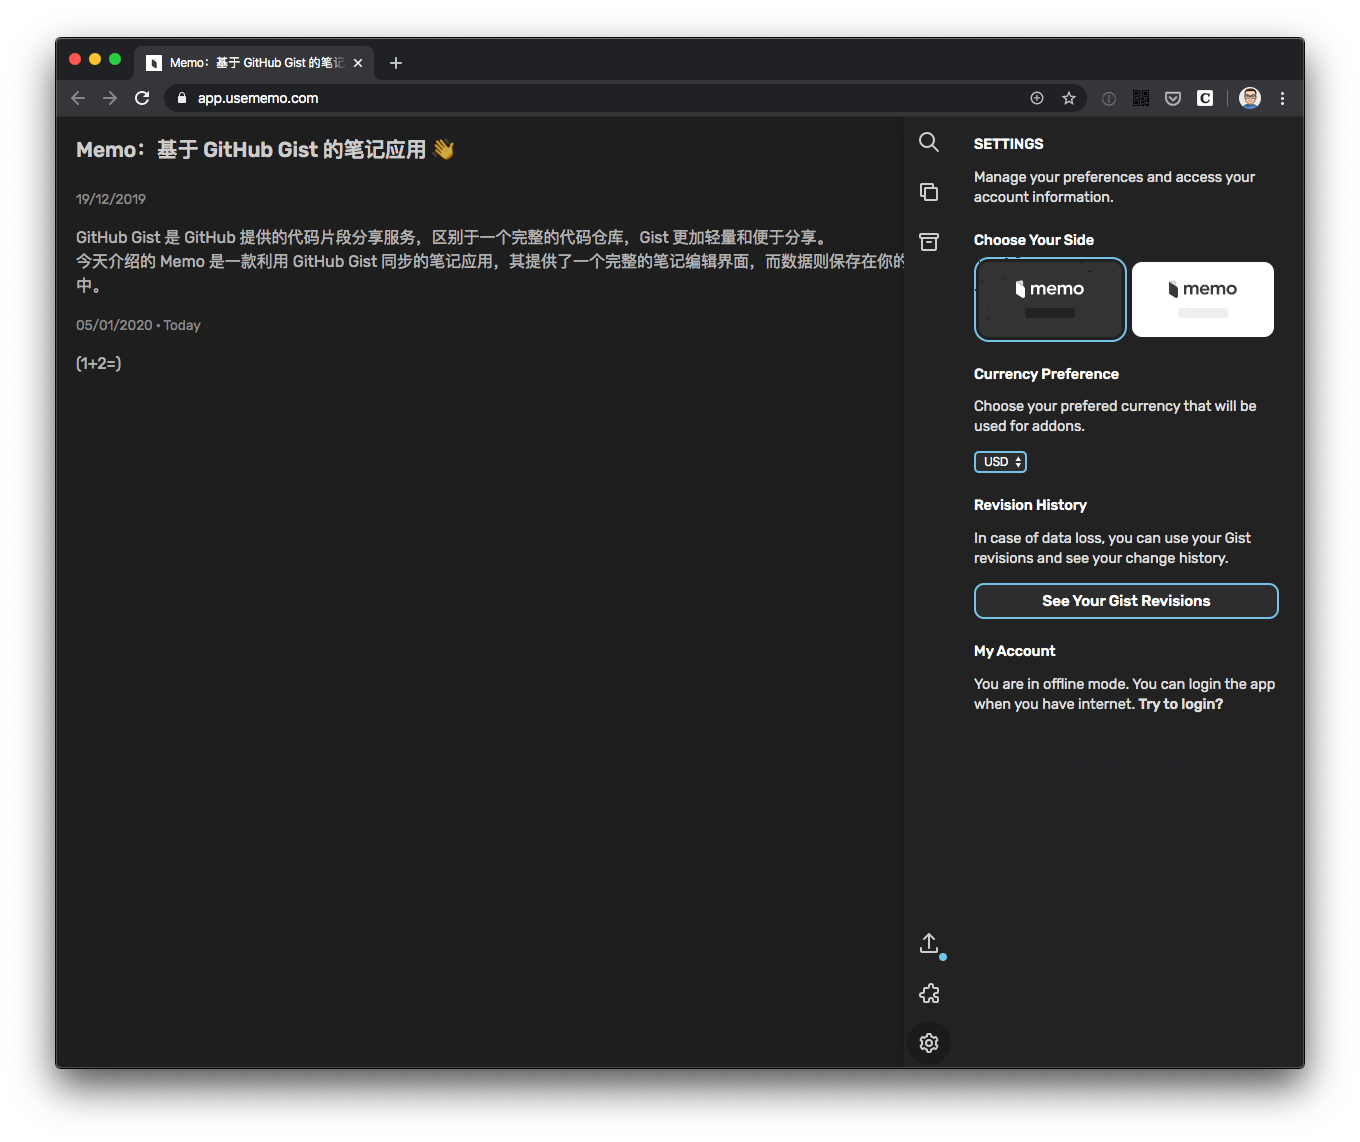The width and height of the screenshot is (1360, 1142).
Task: Open the archived notes box icon
Action: [x=928, y=242]
